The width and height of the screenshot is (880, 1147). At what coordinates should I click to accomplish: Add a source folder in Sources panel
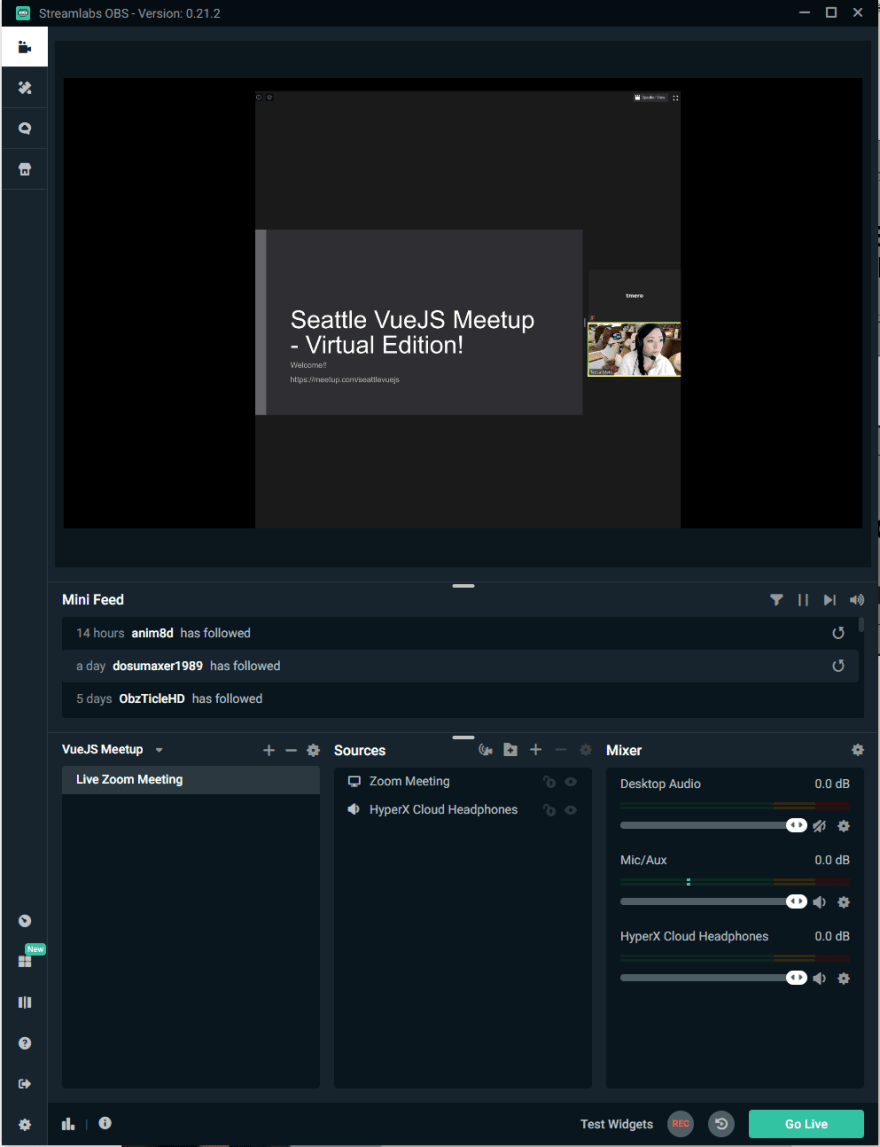(x=511, y=750)
